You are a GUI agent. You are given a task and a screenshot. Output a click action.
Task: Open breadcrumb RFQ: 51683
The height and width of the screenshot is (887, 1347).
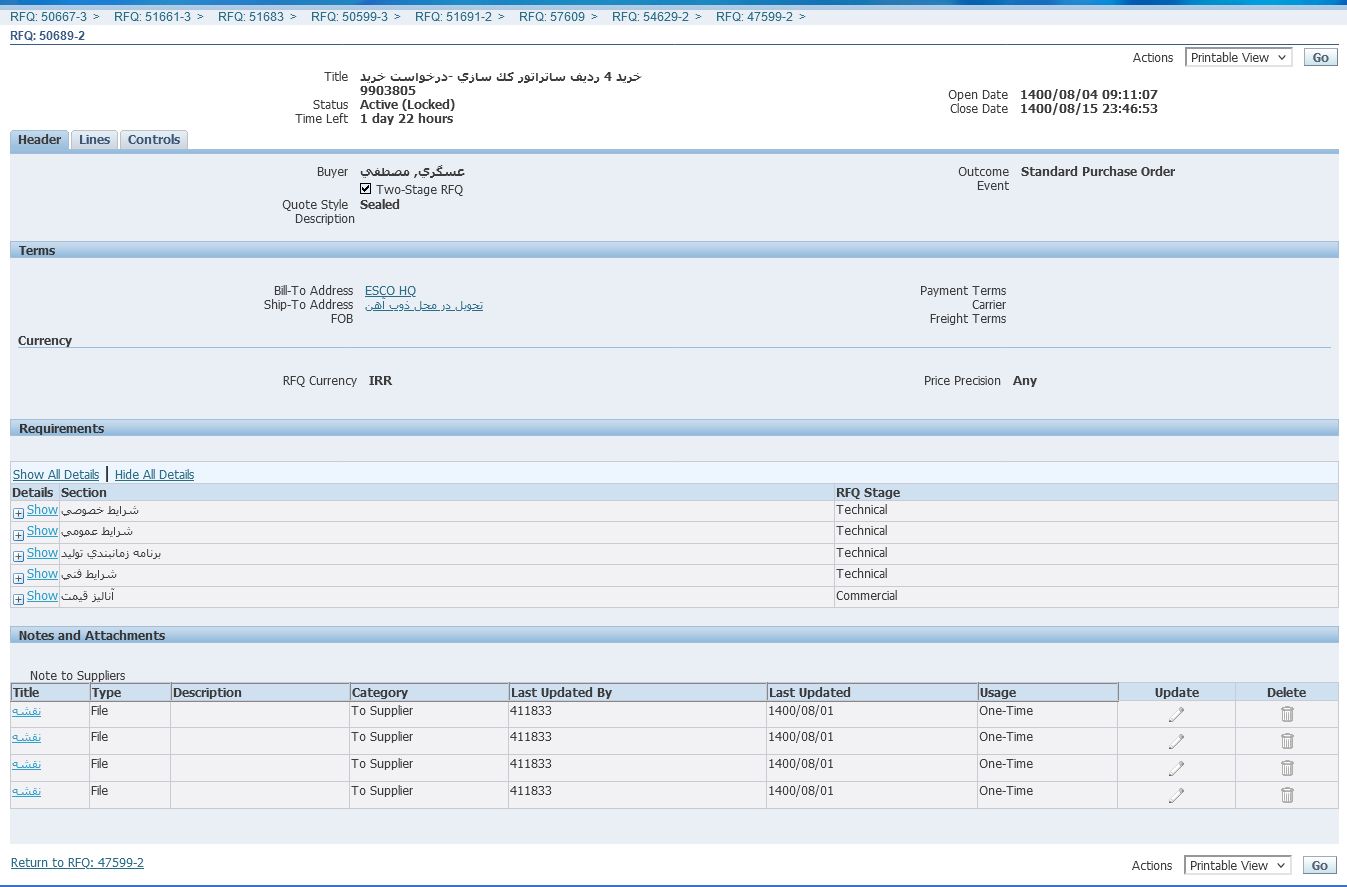tap(251, 17)
